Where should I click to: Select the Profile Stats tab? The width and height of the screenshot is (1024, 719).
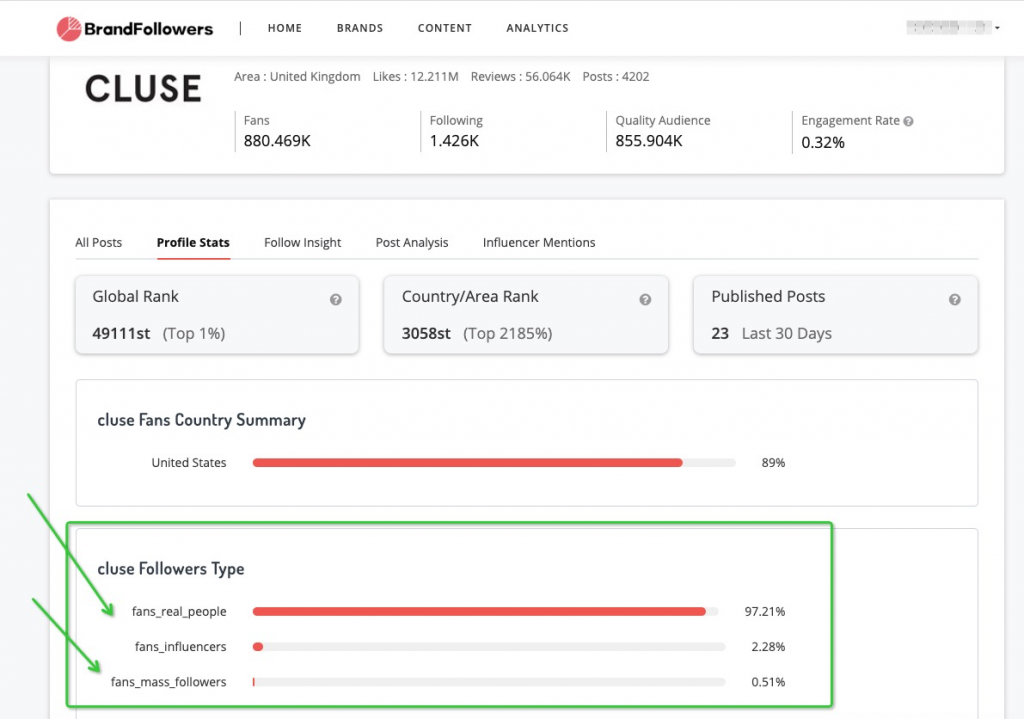[x=193, y=242]
